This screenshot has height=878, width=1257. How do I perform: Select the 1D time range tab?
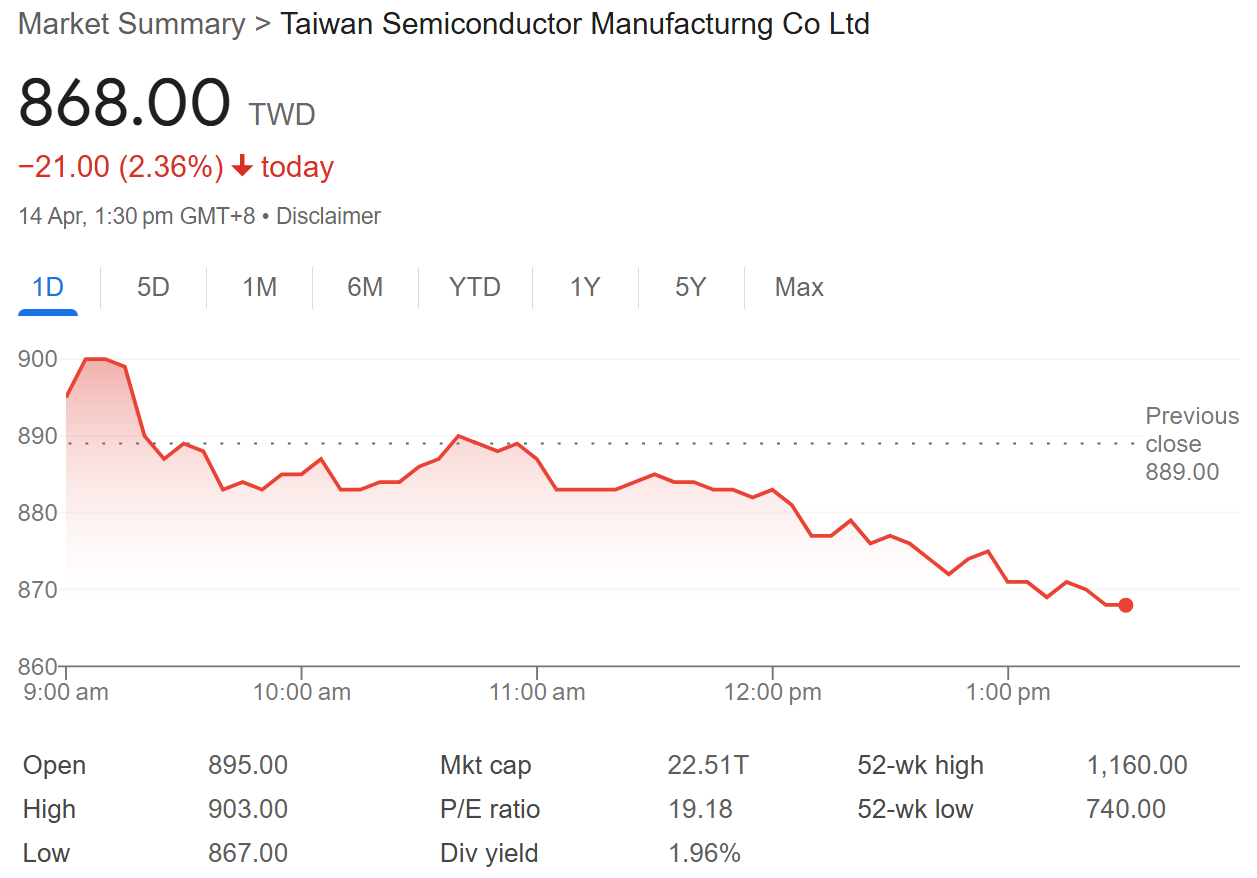click(48, 288)
